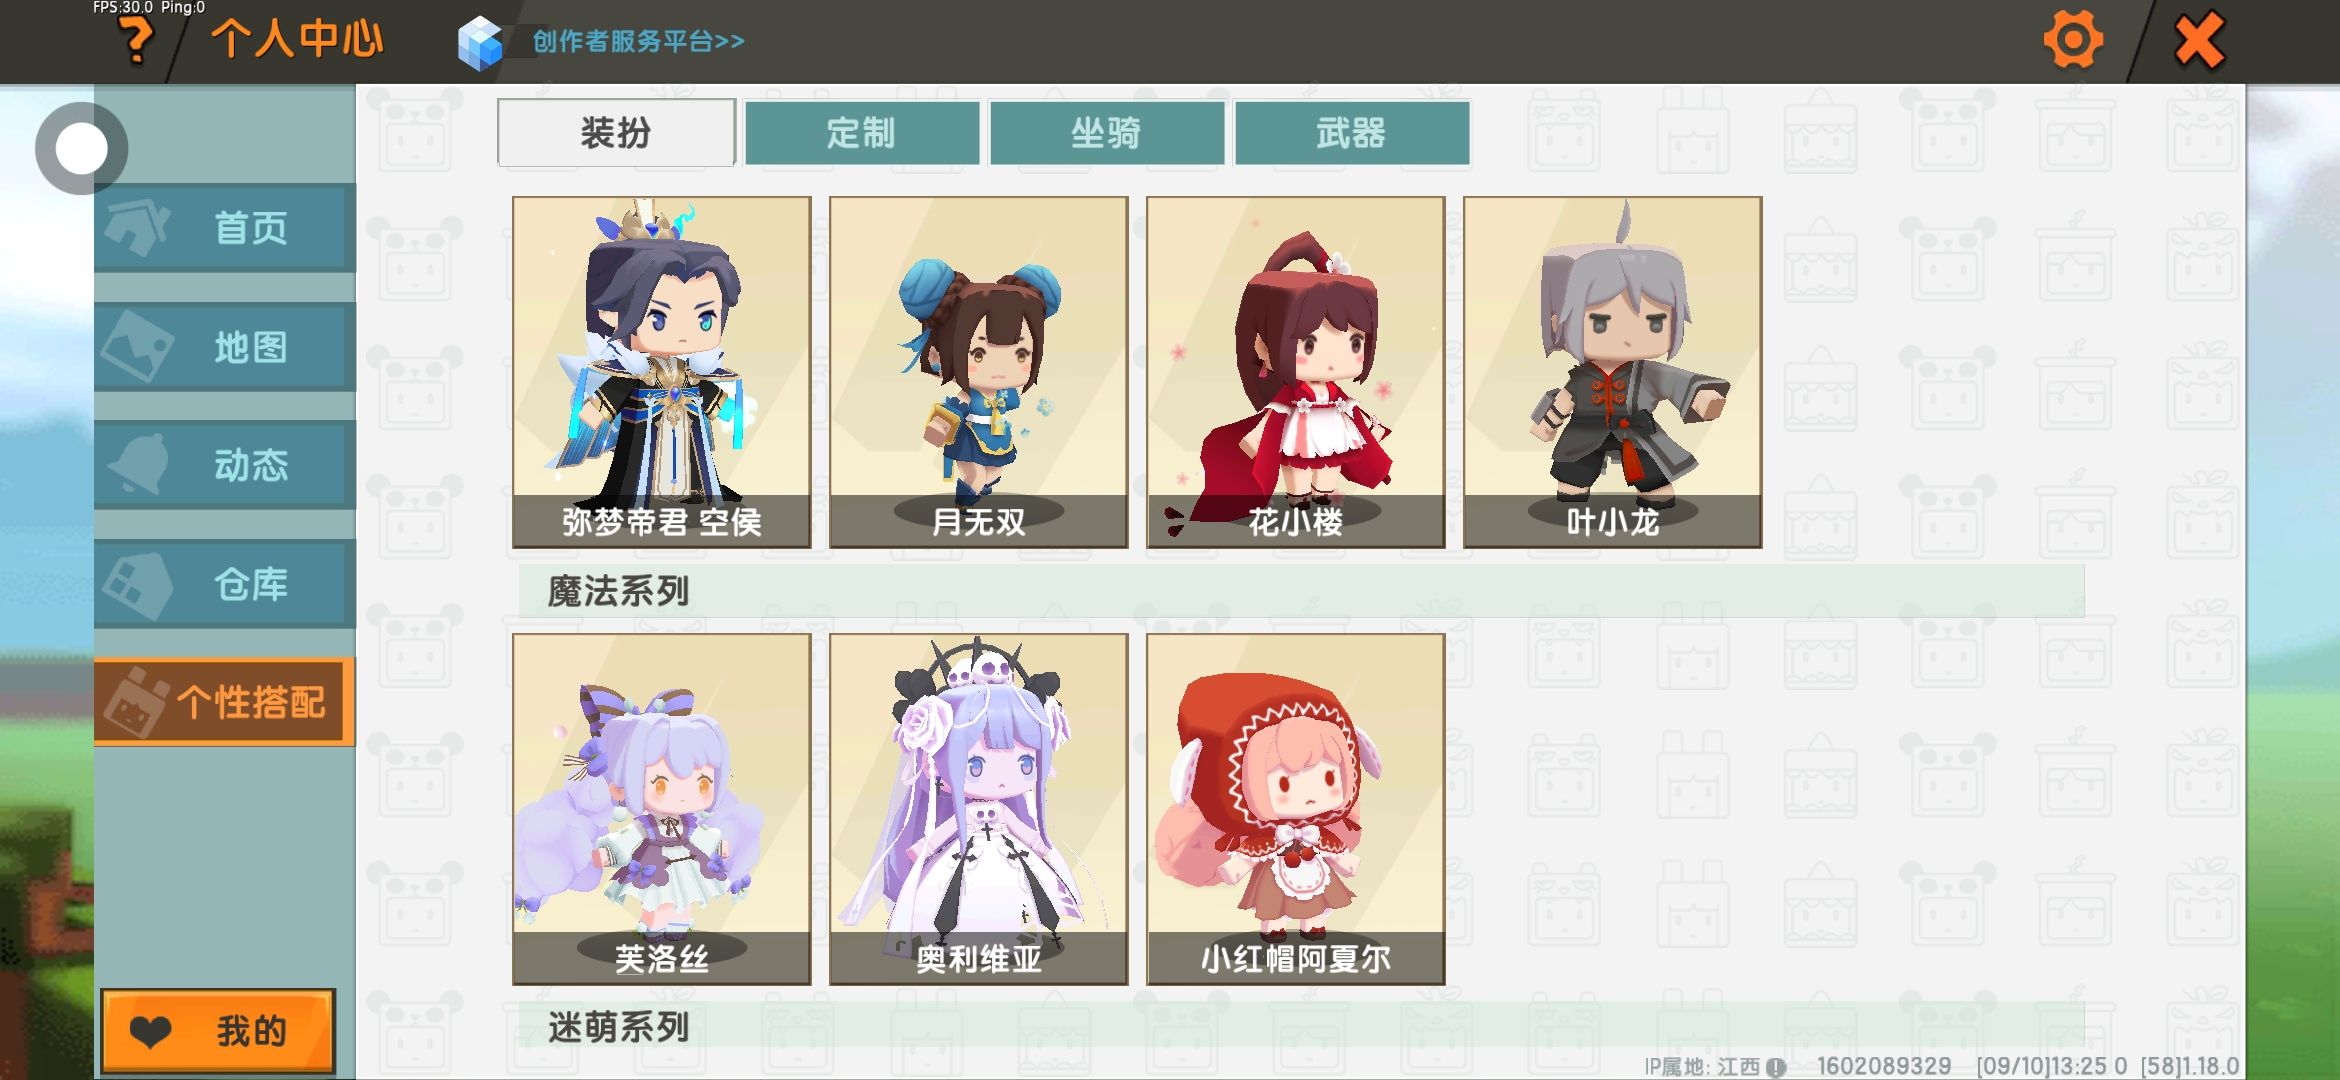This screenshot has height=1080, width=2340.
Task: Switch to the 武器 weapons tab
Action: [x=1352, y=132]
